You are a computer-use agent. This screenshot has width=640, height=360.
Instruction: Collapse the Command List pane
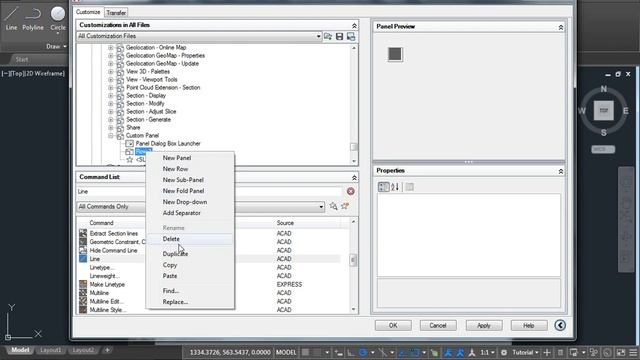click(x=354, y=177)
